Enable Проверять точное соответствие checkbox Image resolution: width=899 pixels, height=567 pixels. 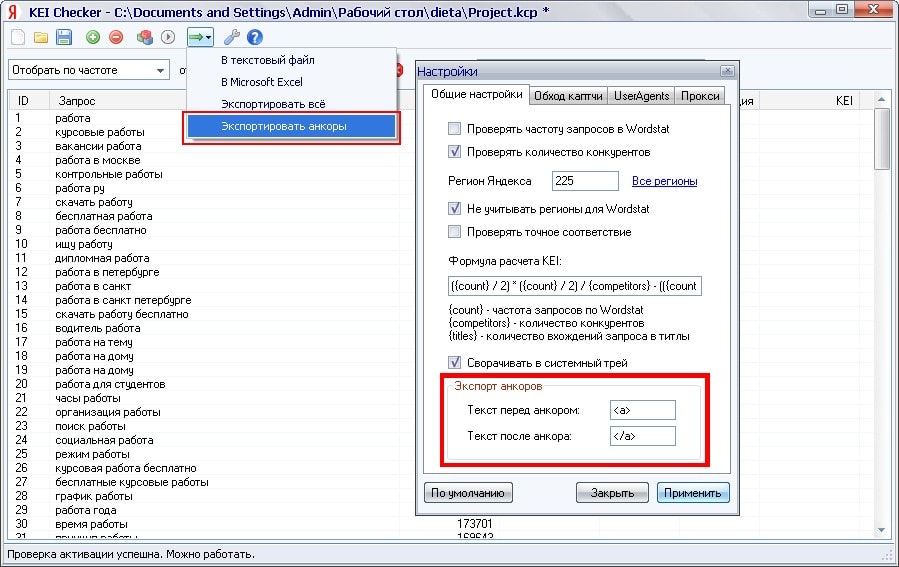(x=454, y=232)
